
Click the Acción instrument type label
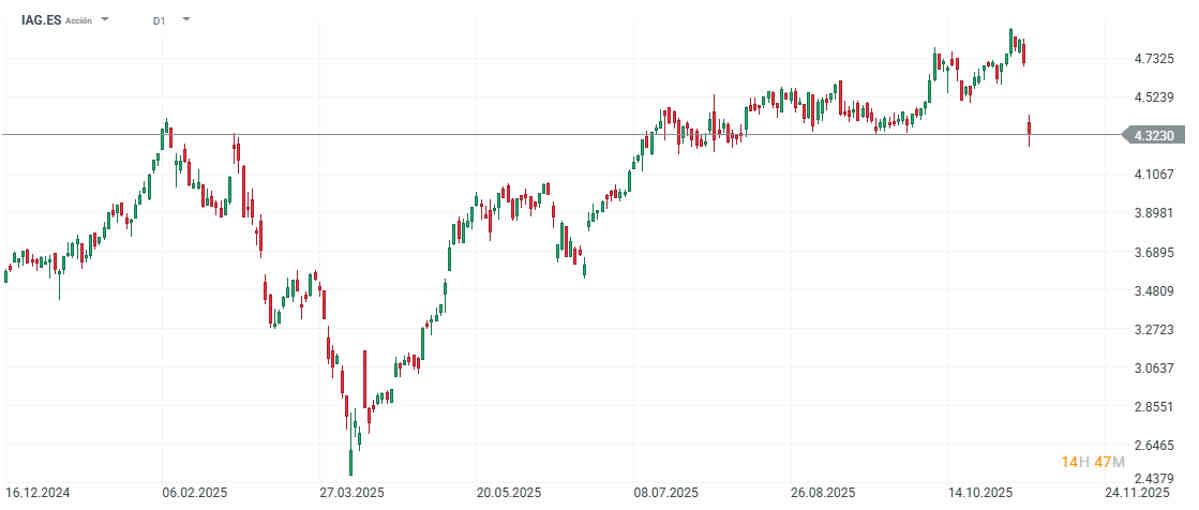click(79, 20)
